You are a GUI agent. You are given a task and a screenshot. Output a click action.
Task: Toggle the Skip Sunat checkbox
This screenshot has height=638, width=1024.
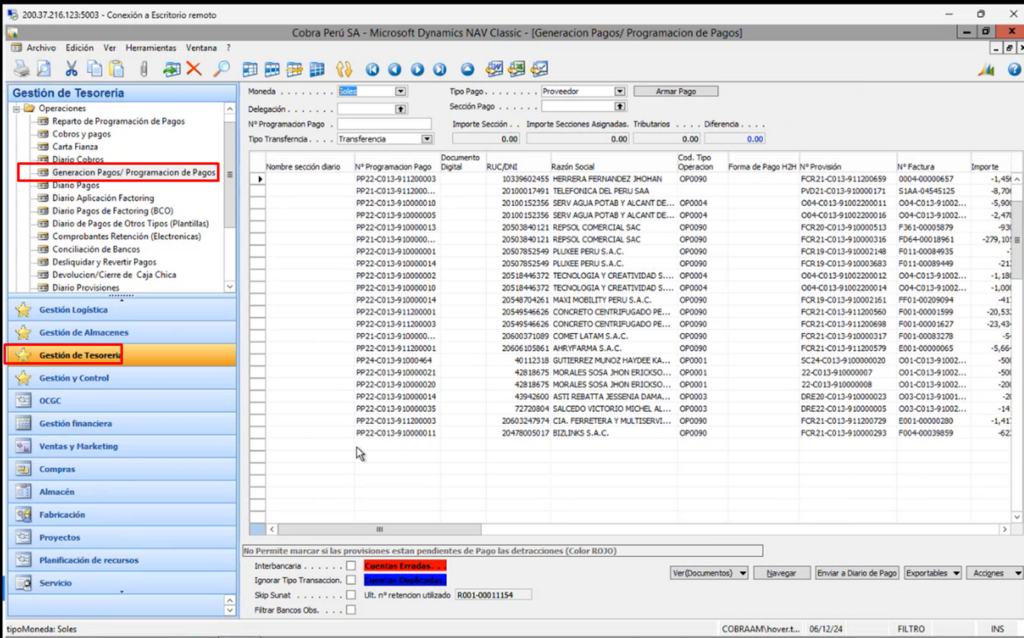351,595
